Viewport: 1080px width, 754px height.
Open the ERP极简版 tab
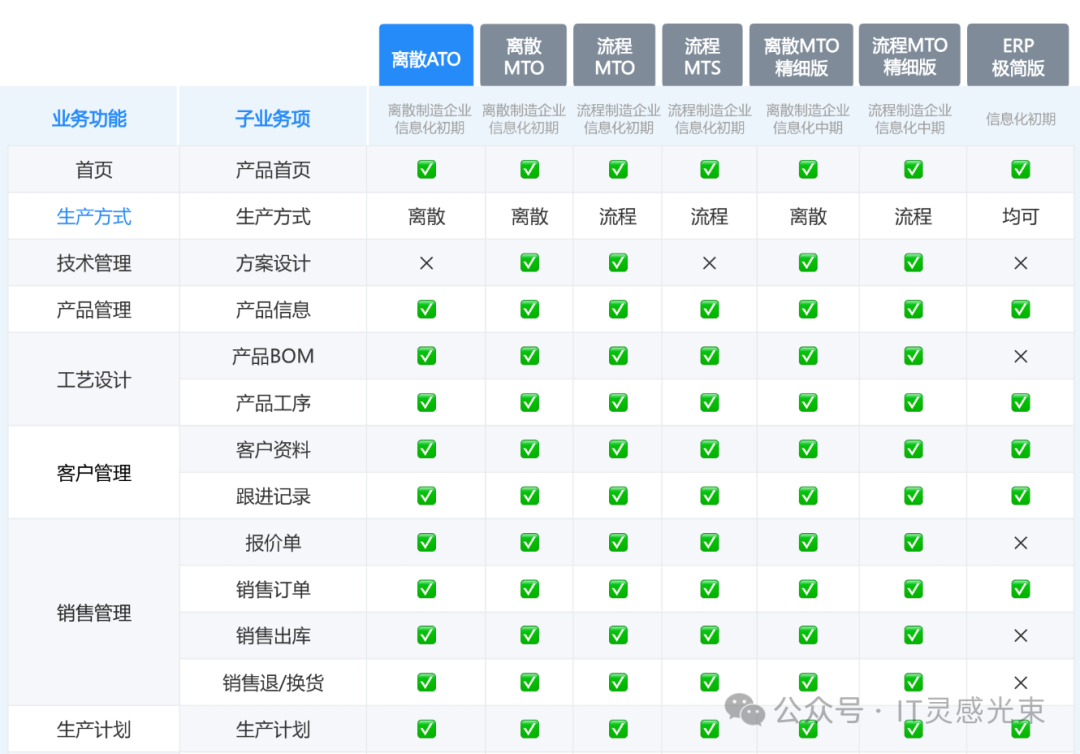pyautogui.click(x=1018, y=56)
